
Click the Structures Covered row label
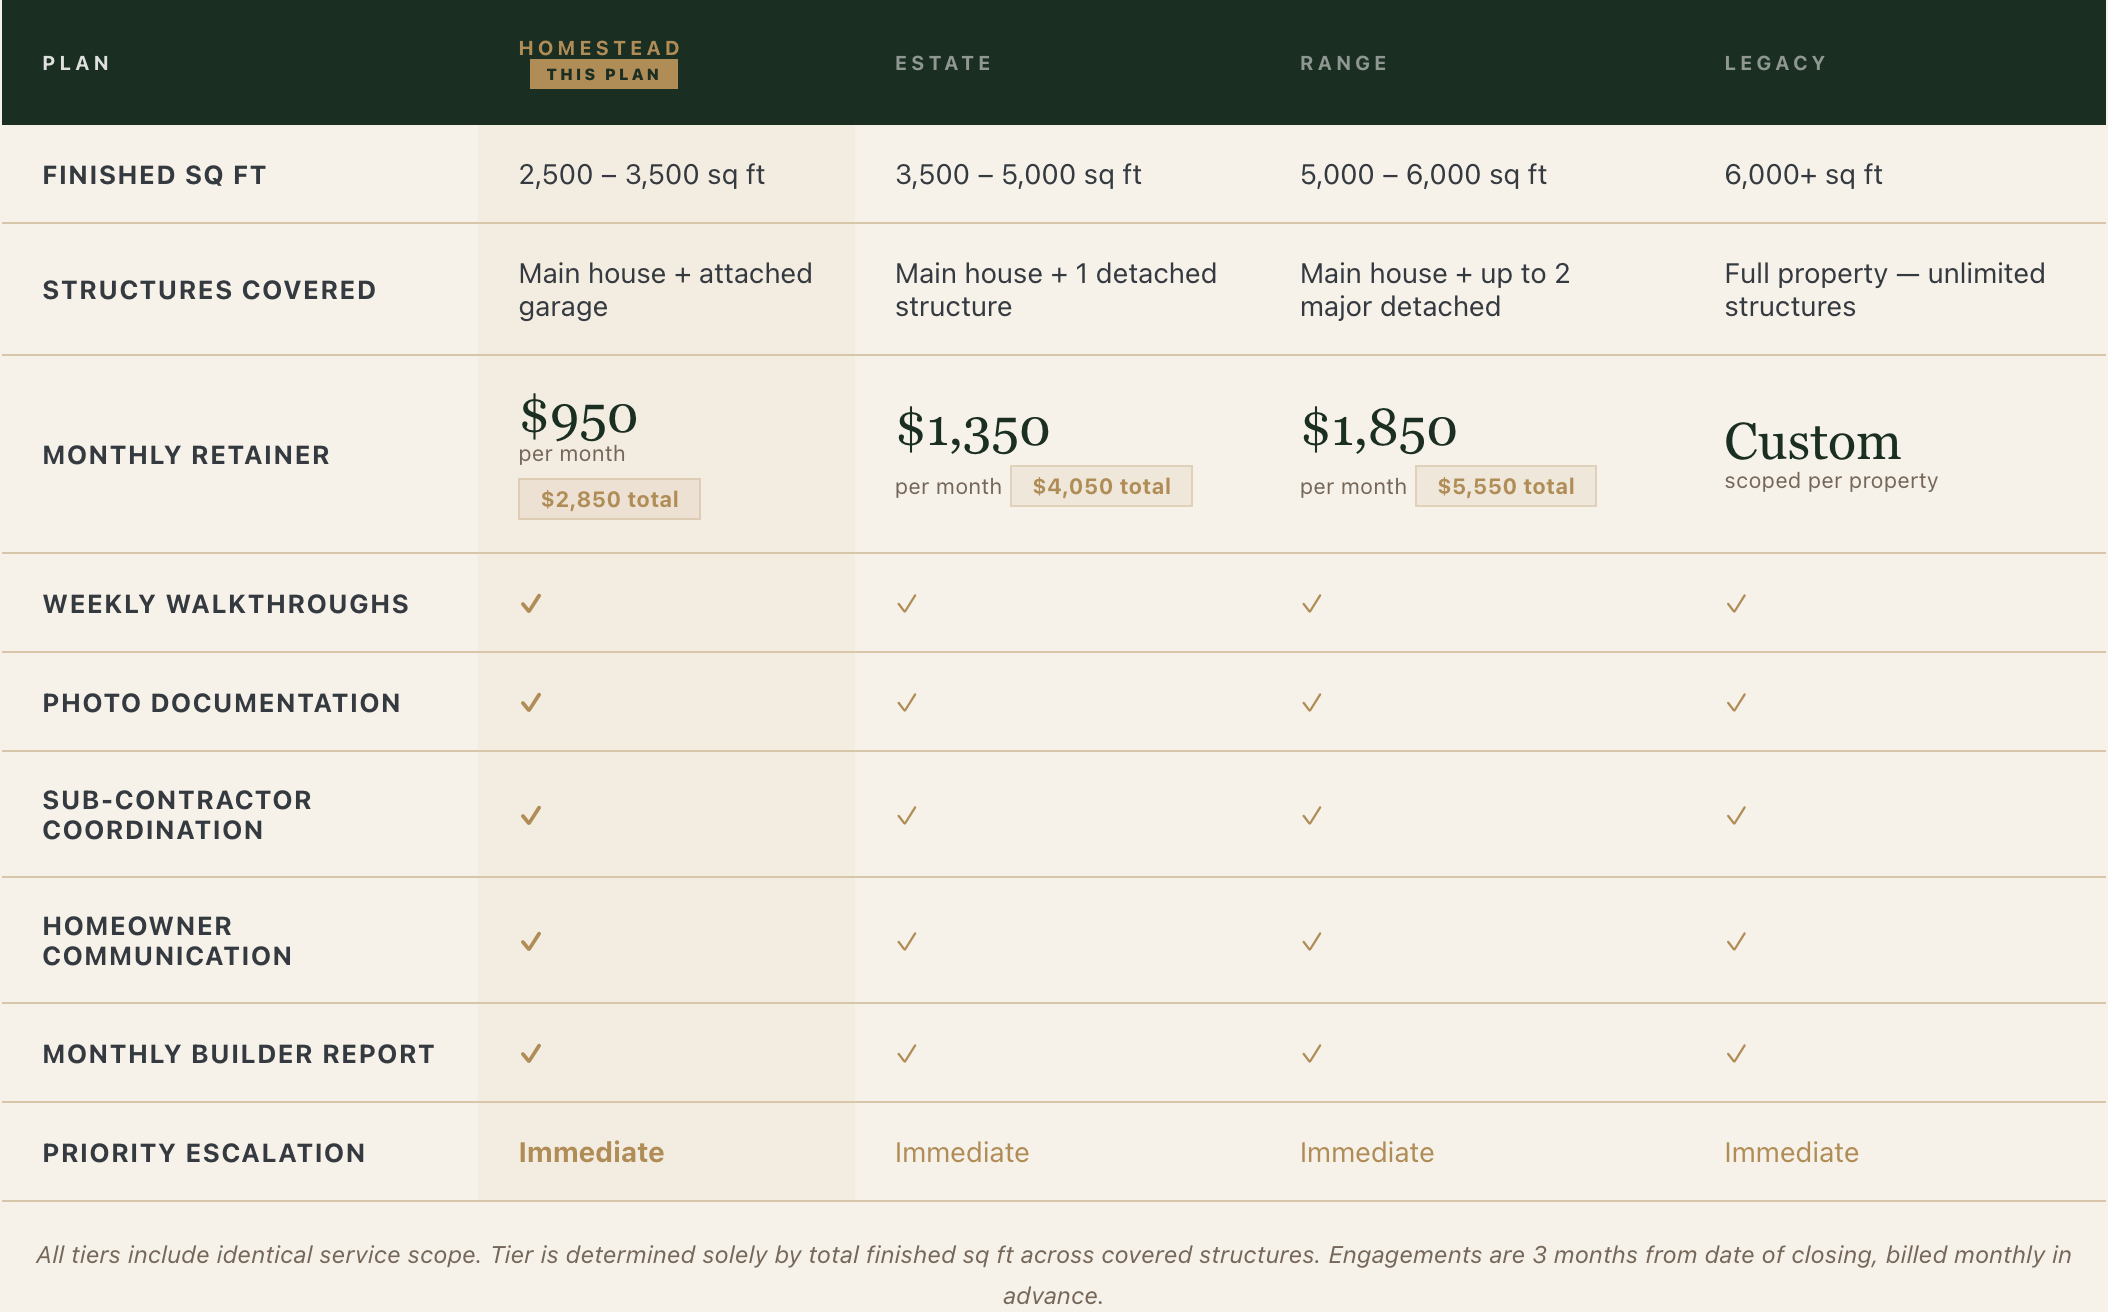209,290
